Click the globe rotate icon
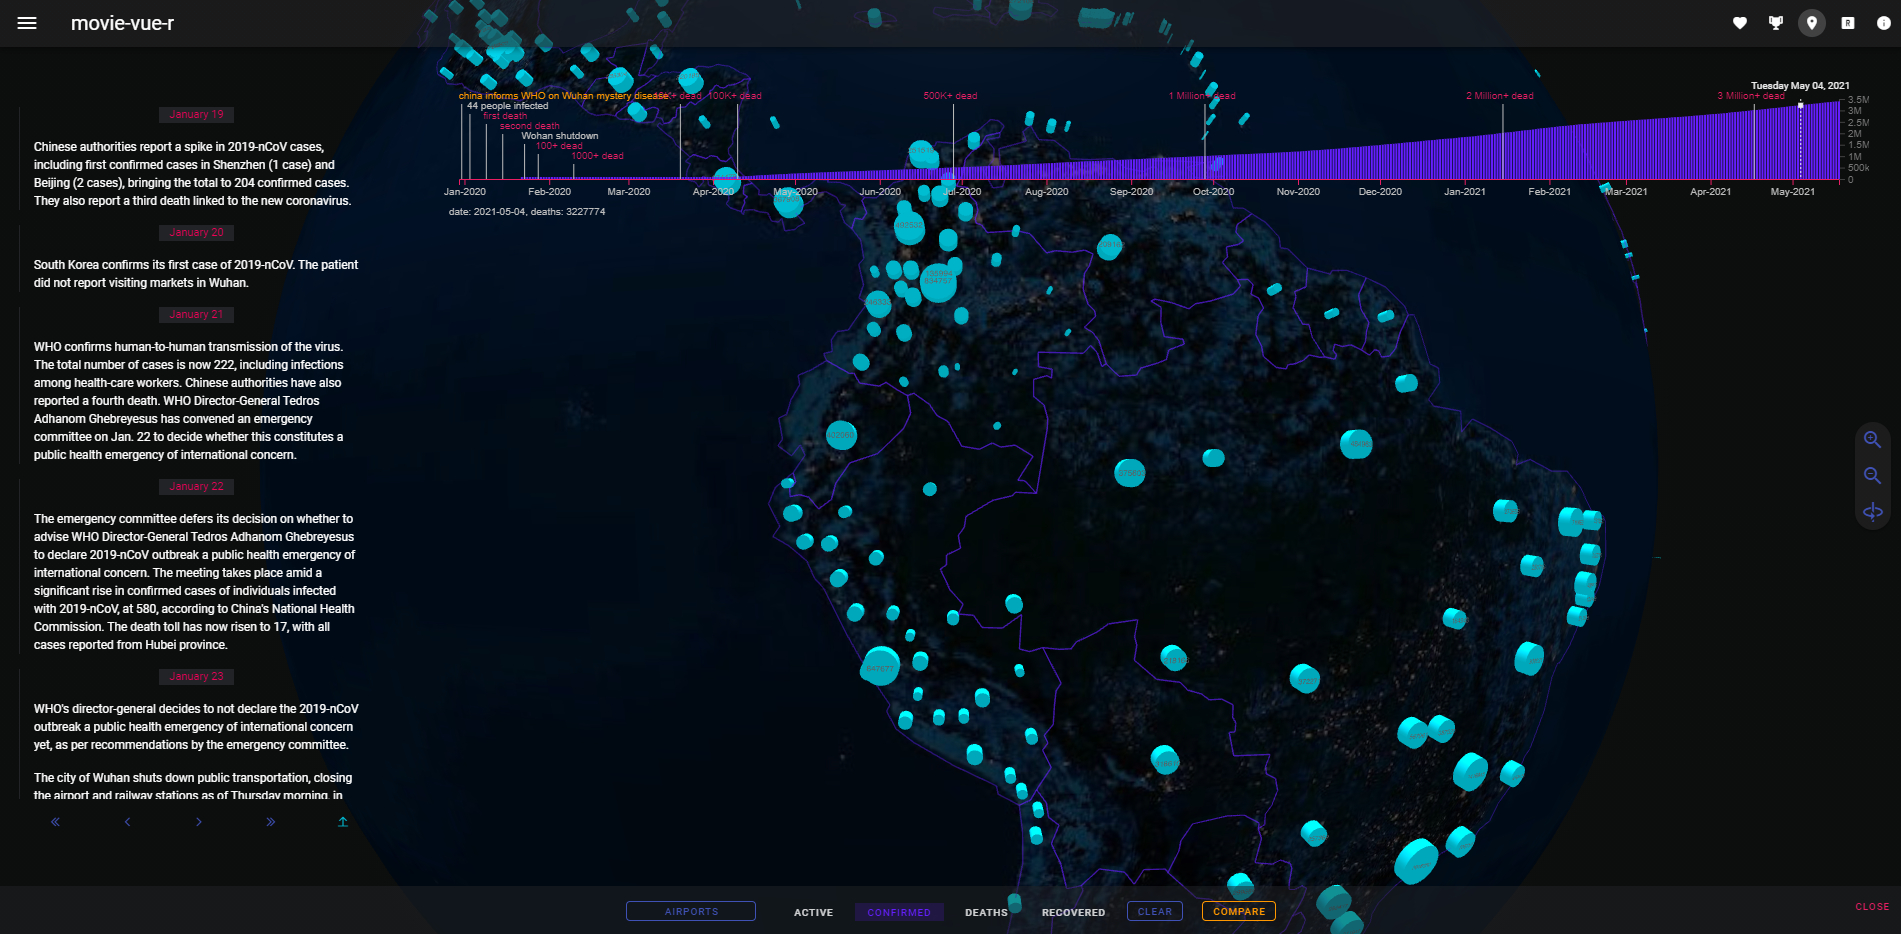The image size is (1901, 934). (1873, 512)
